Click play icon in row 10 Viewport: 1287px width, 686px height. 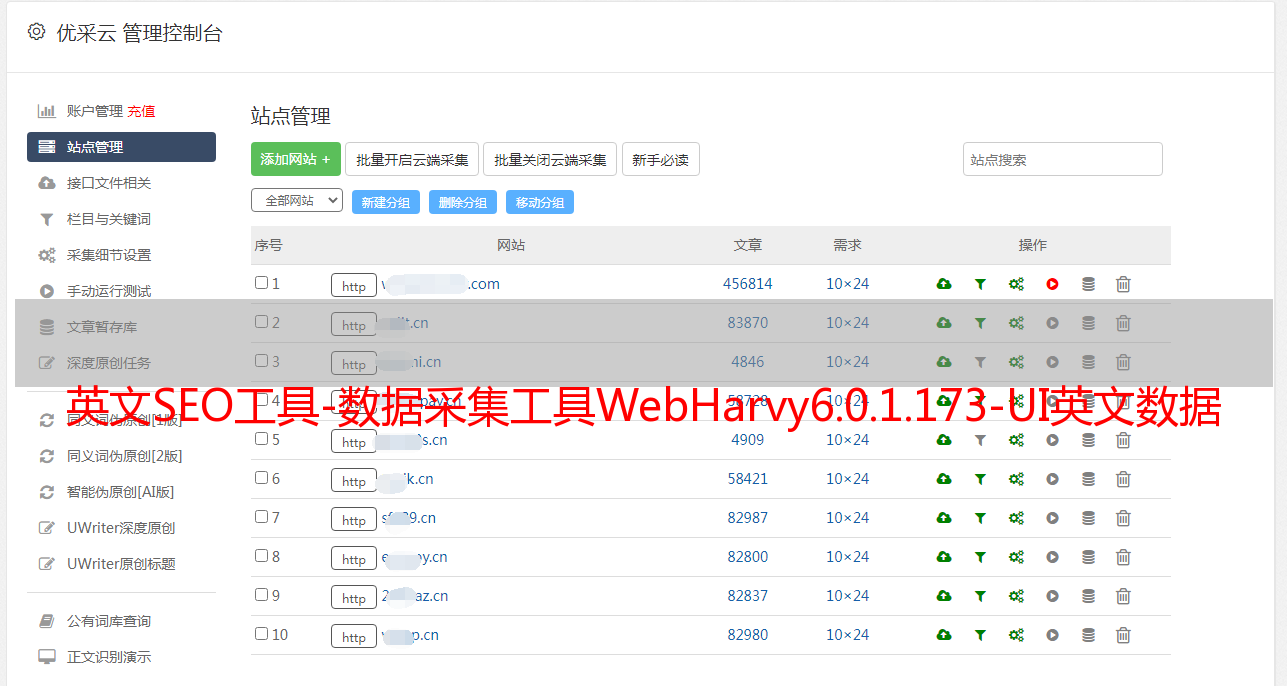coord(1052,635)
